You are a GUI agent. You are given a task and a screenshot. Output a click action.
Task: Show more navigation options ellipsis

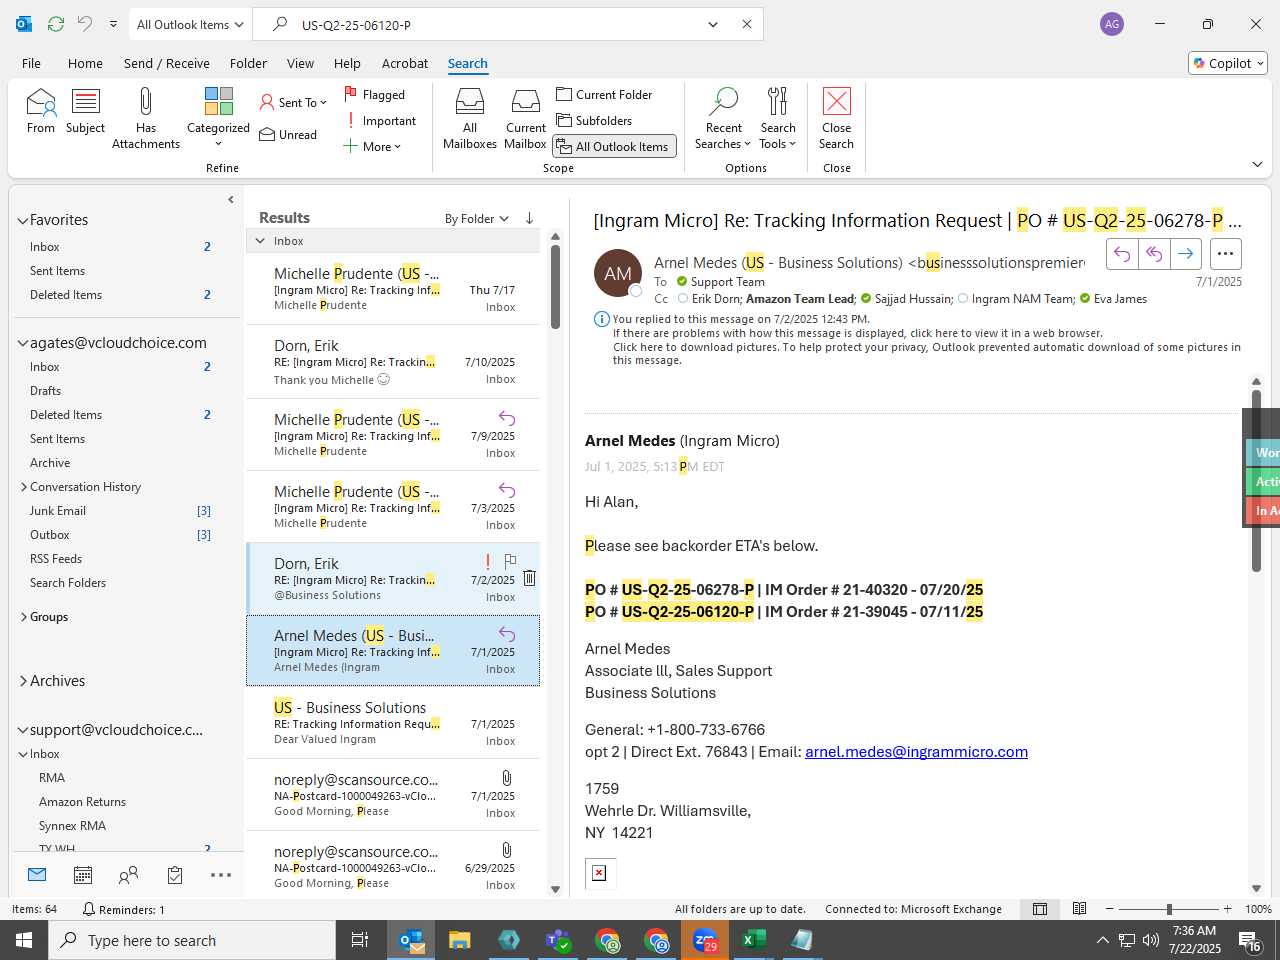point(221,875)
